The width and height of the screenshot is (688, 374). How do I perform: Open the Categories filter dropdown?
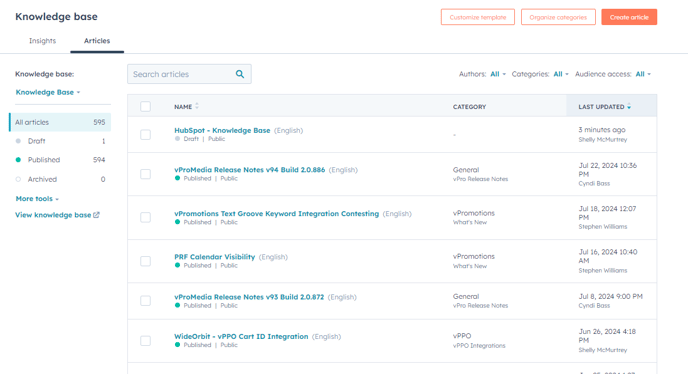coord(561,74)
